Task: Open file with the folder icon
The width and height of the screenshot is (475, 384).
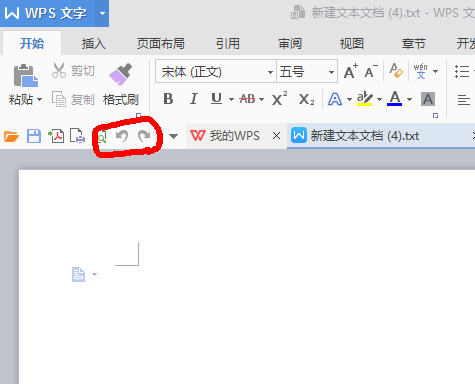Action: [11, 136]
